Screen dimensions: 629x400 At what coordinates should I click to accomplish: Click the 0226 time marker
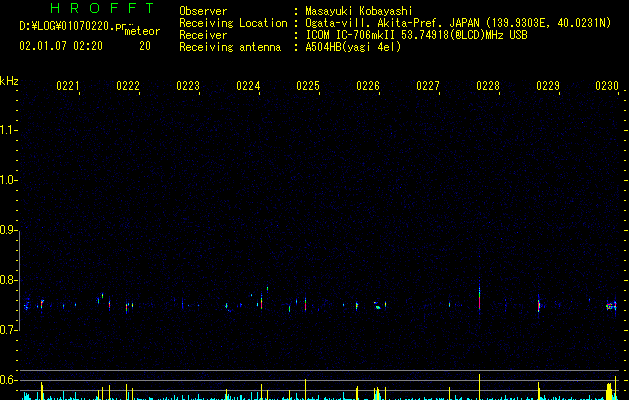368,86
